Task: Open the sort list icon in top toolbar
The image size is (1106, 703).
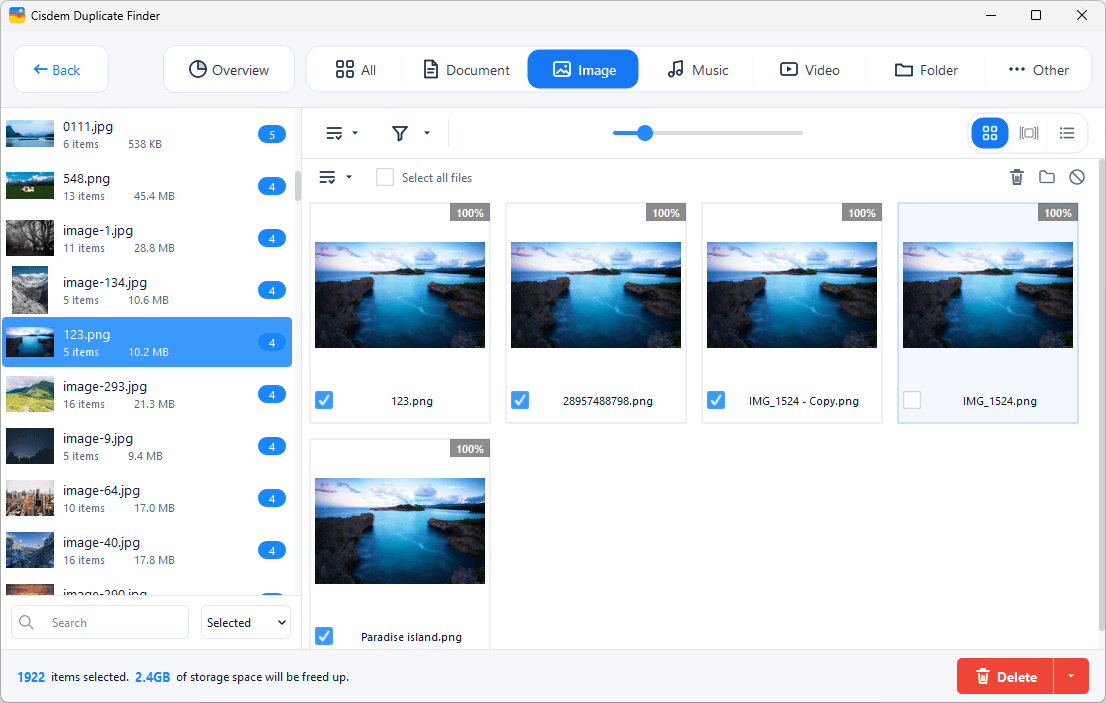Action: pyautogui.click(x=334, y=133)
